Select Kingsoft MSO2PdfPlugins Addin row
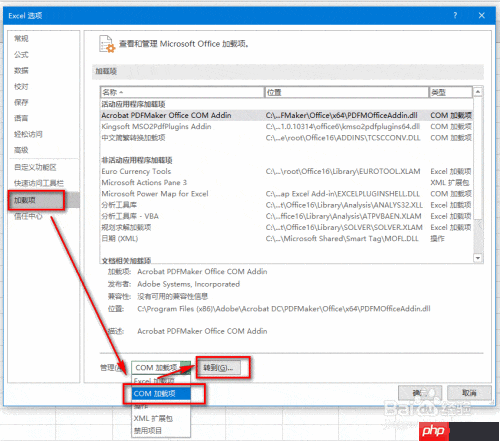The width and height of the screenshot is (500, 441). tap(286, 127)
